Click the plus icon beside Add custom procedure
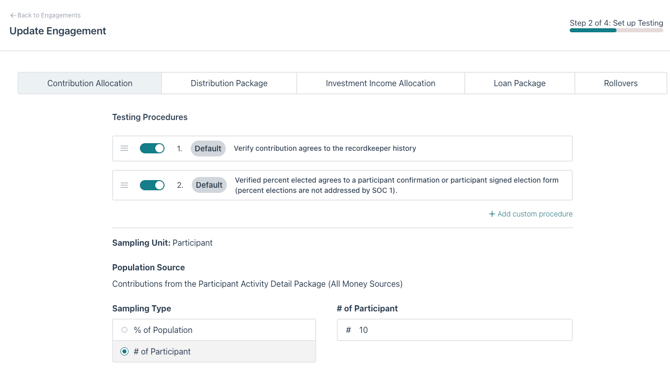 coord(492,214)
